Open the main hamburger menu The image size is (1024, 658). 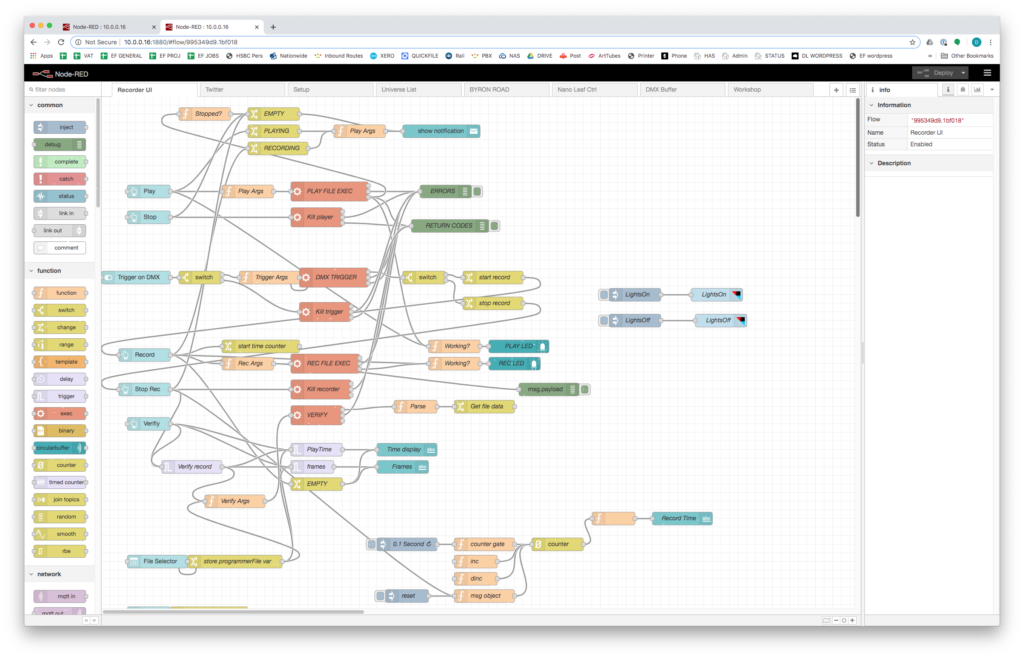(x=988, y=72)
